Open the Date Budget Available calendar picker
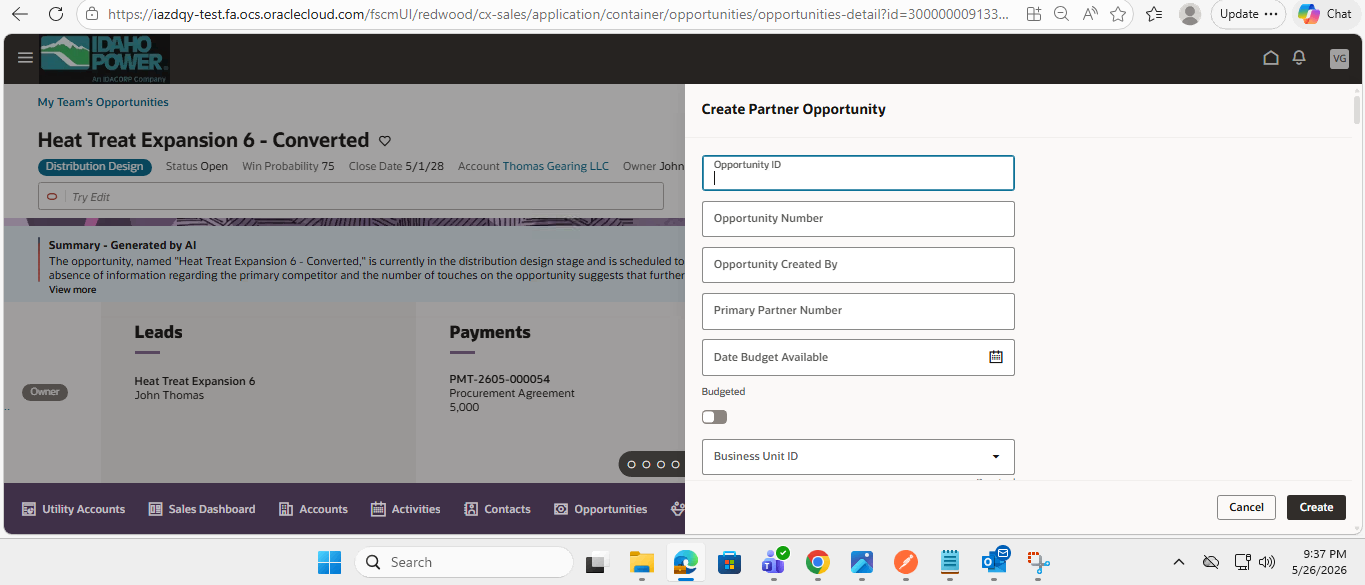The width and height of the screenshot is (1365, 585). [x=996, y=357]
